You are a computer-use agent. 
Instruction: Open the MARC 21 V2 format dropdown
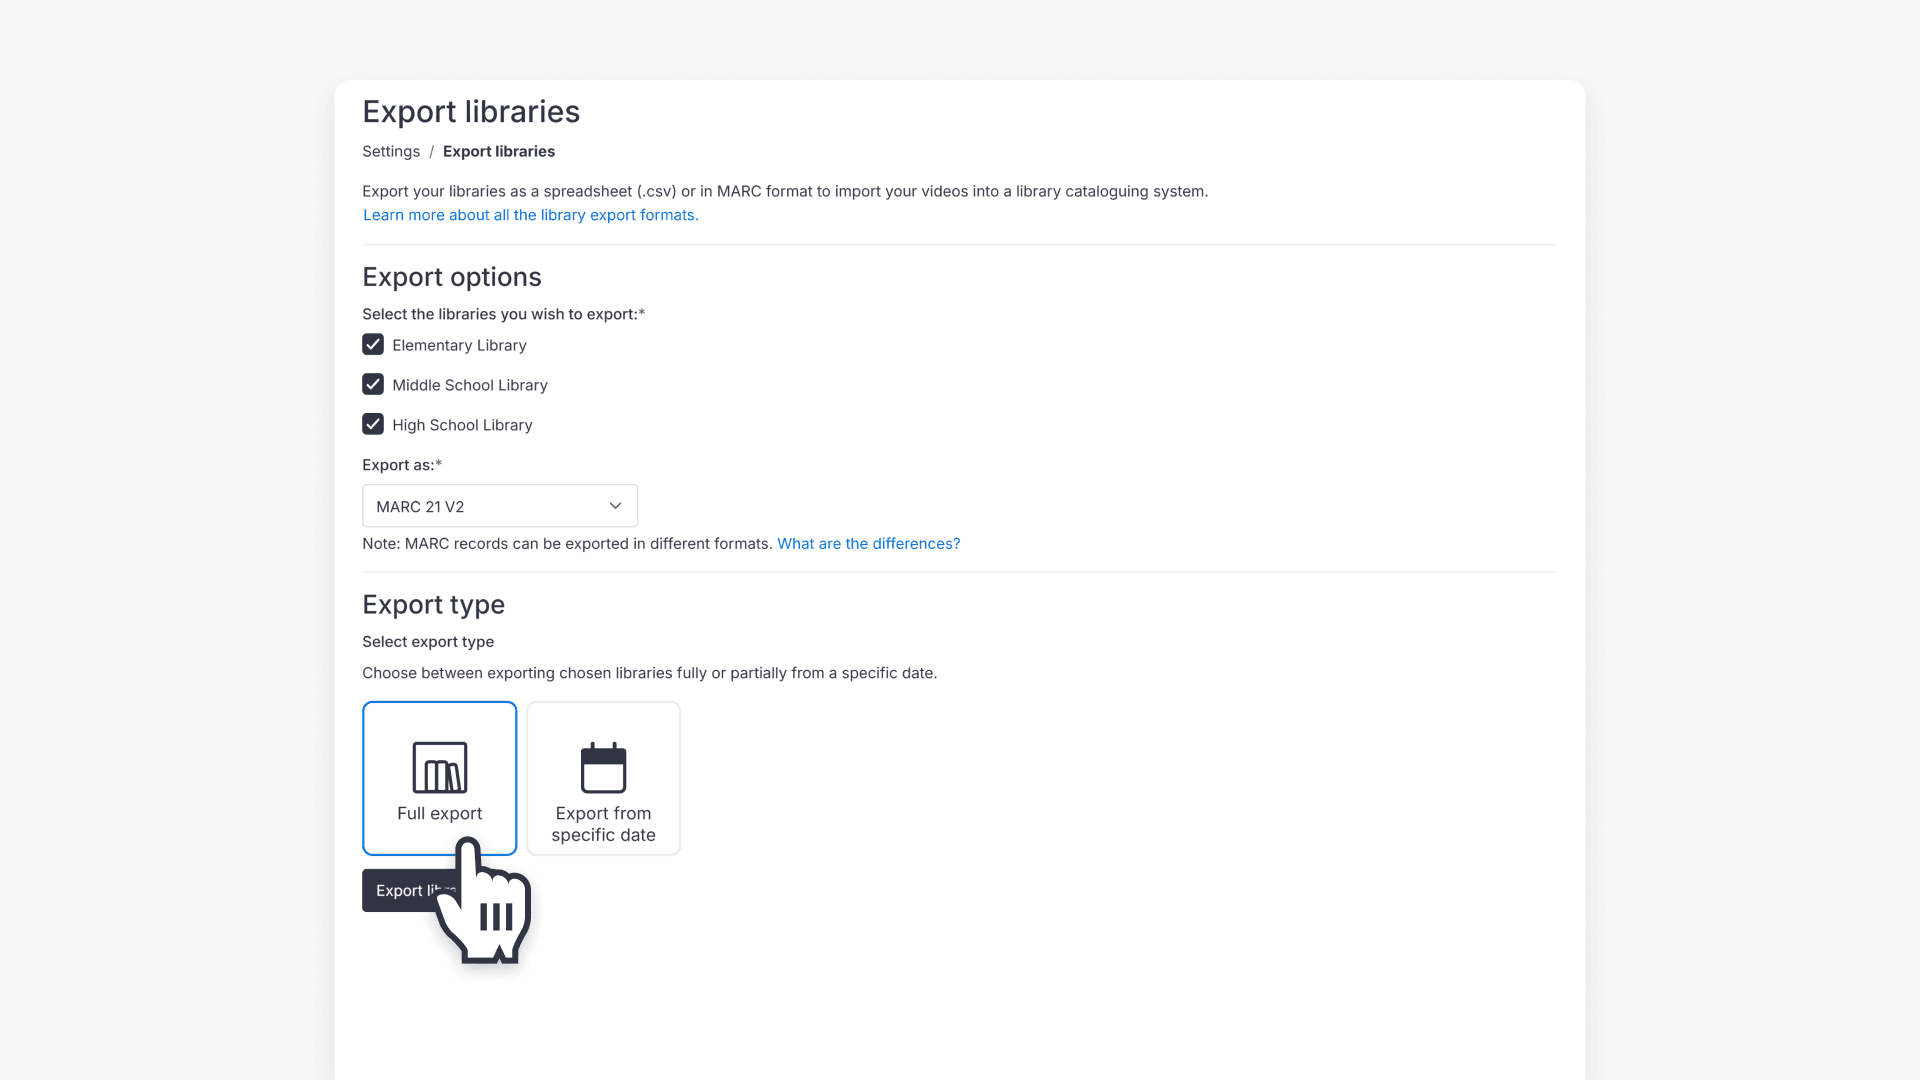click(x=499, y=506)
